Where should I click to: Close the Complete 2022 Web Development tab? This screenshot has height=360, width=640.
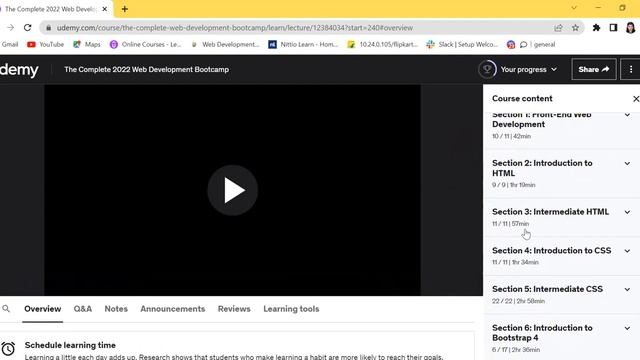point(104,9)
